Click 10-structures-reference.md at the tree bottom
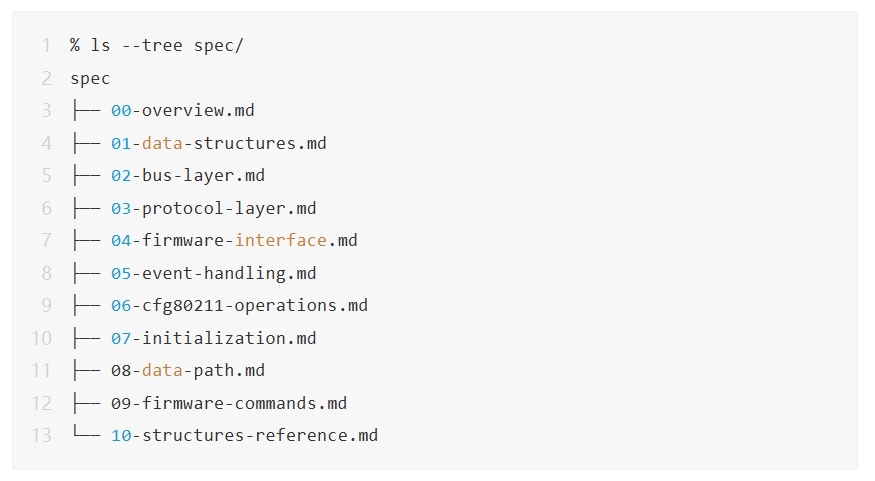 (x=244, y=435)
